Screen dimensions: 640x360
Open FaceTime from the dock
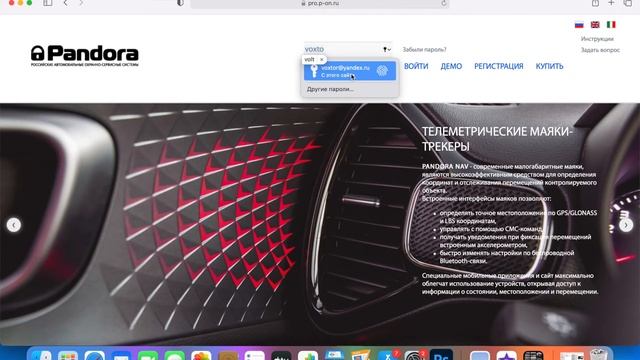[148, 355]
